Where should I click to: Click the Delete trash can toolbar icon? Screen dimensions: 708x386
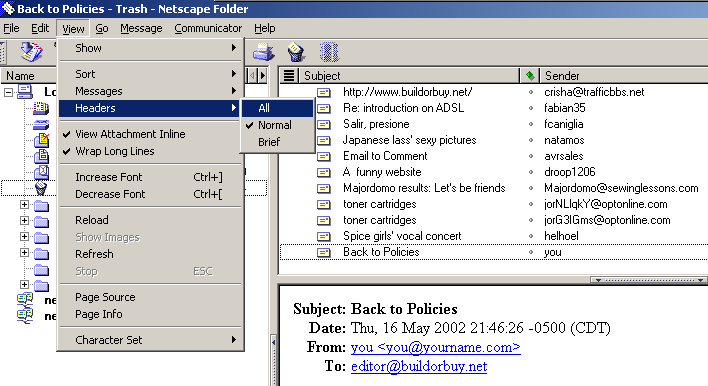pos(296,52)
